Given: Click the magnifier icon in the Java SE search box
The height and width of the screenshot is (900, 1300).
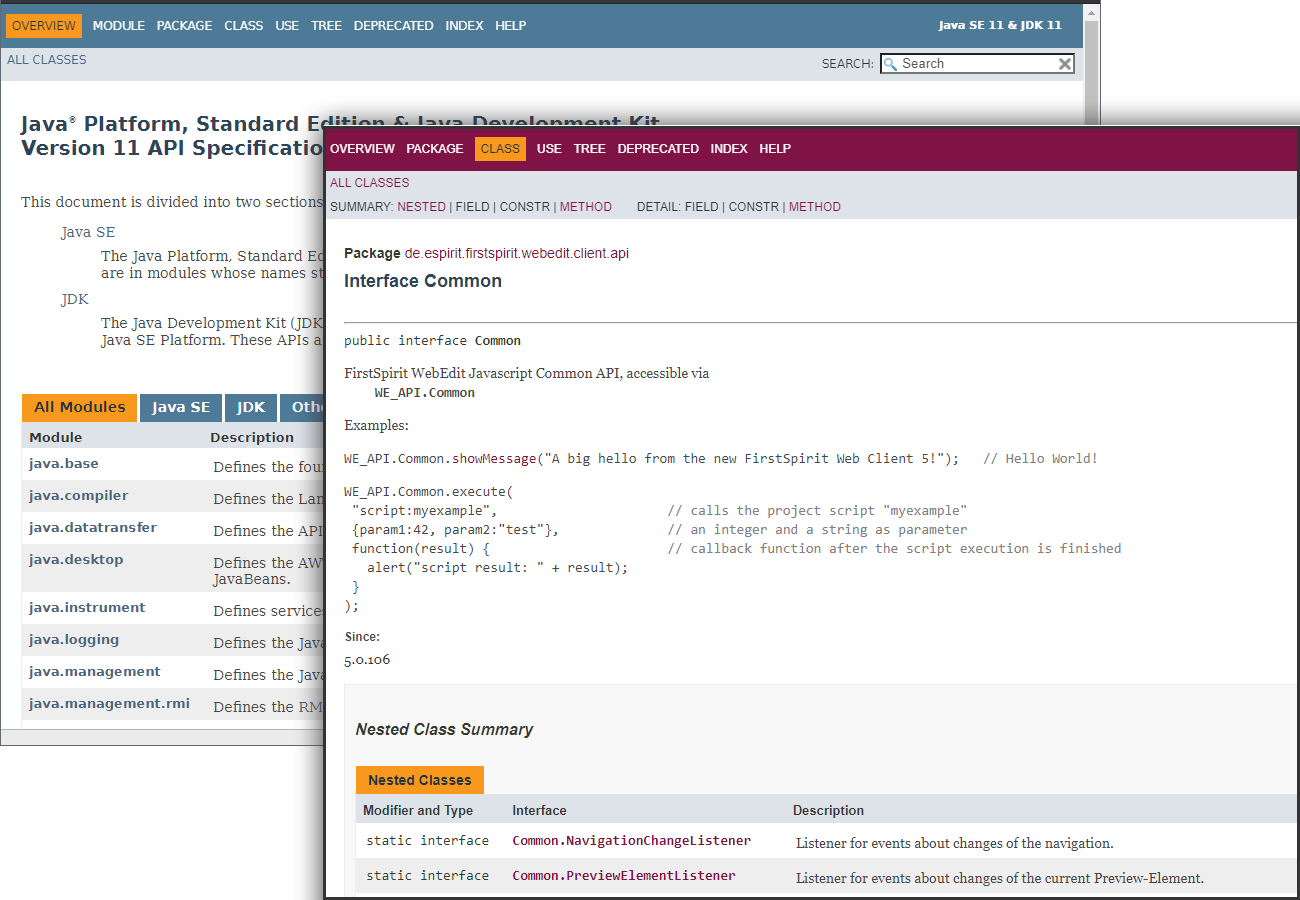Looking at the screenshot, I should point(890,64).
